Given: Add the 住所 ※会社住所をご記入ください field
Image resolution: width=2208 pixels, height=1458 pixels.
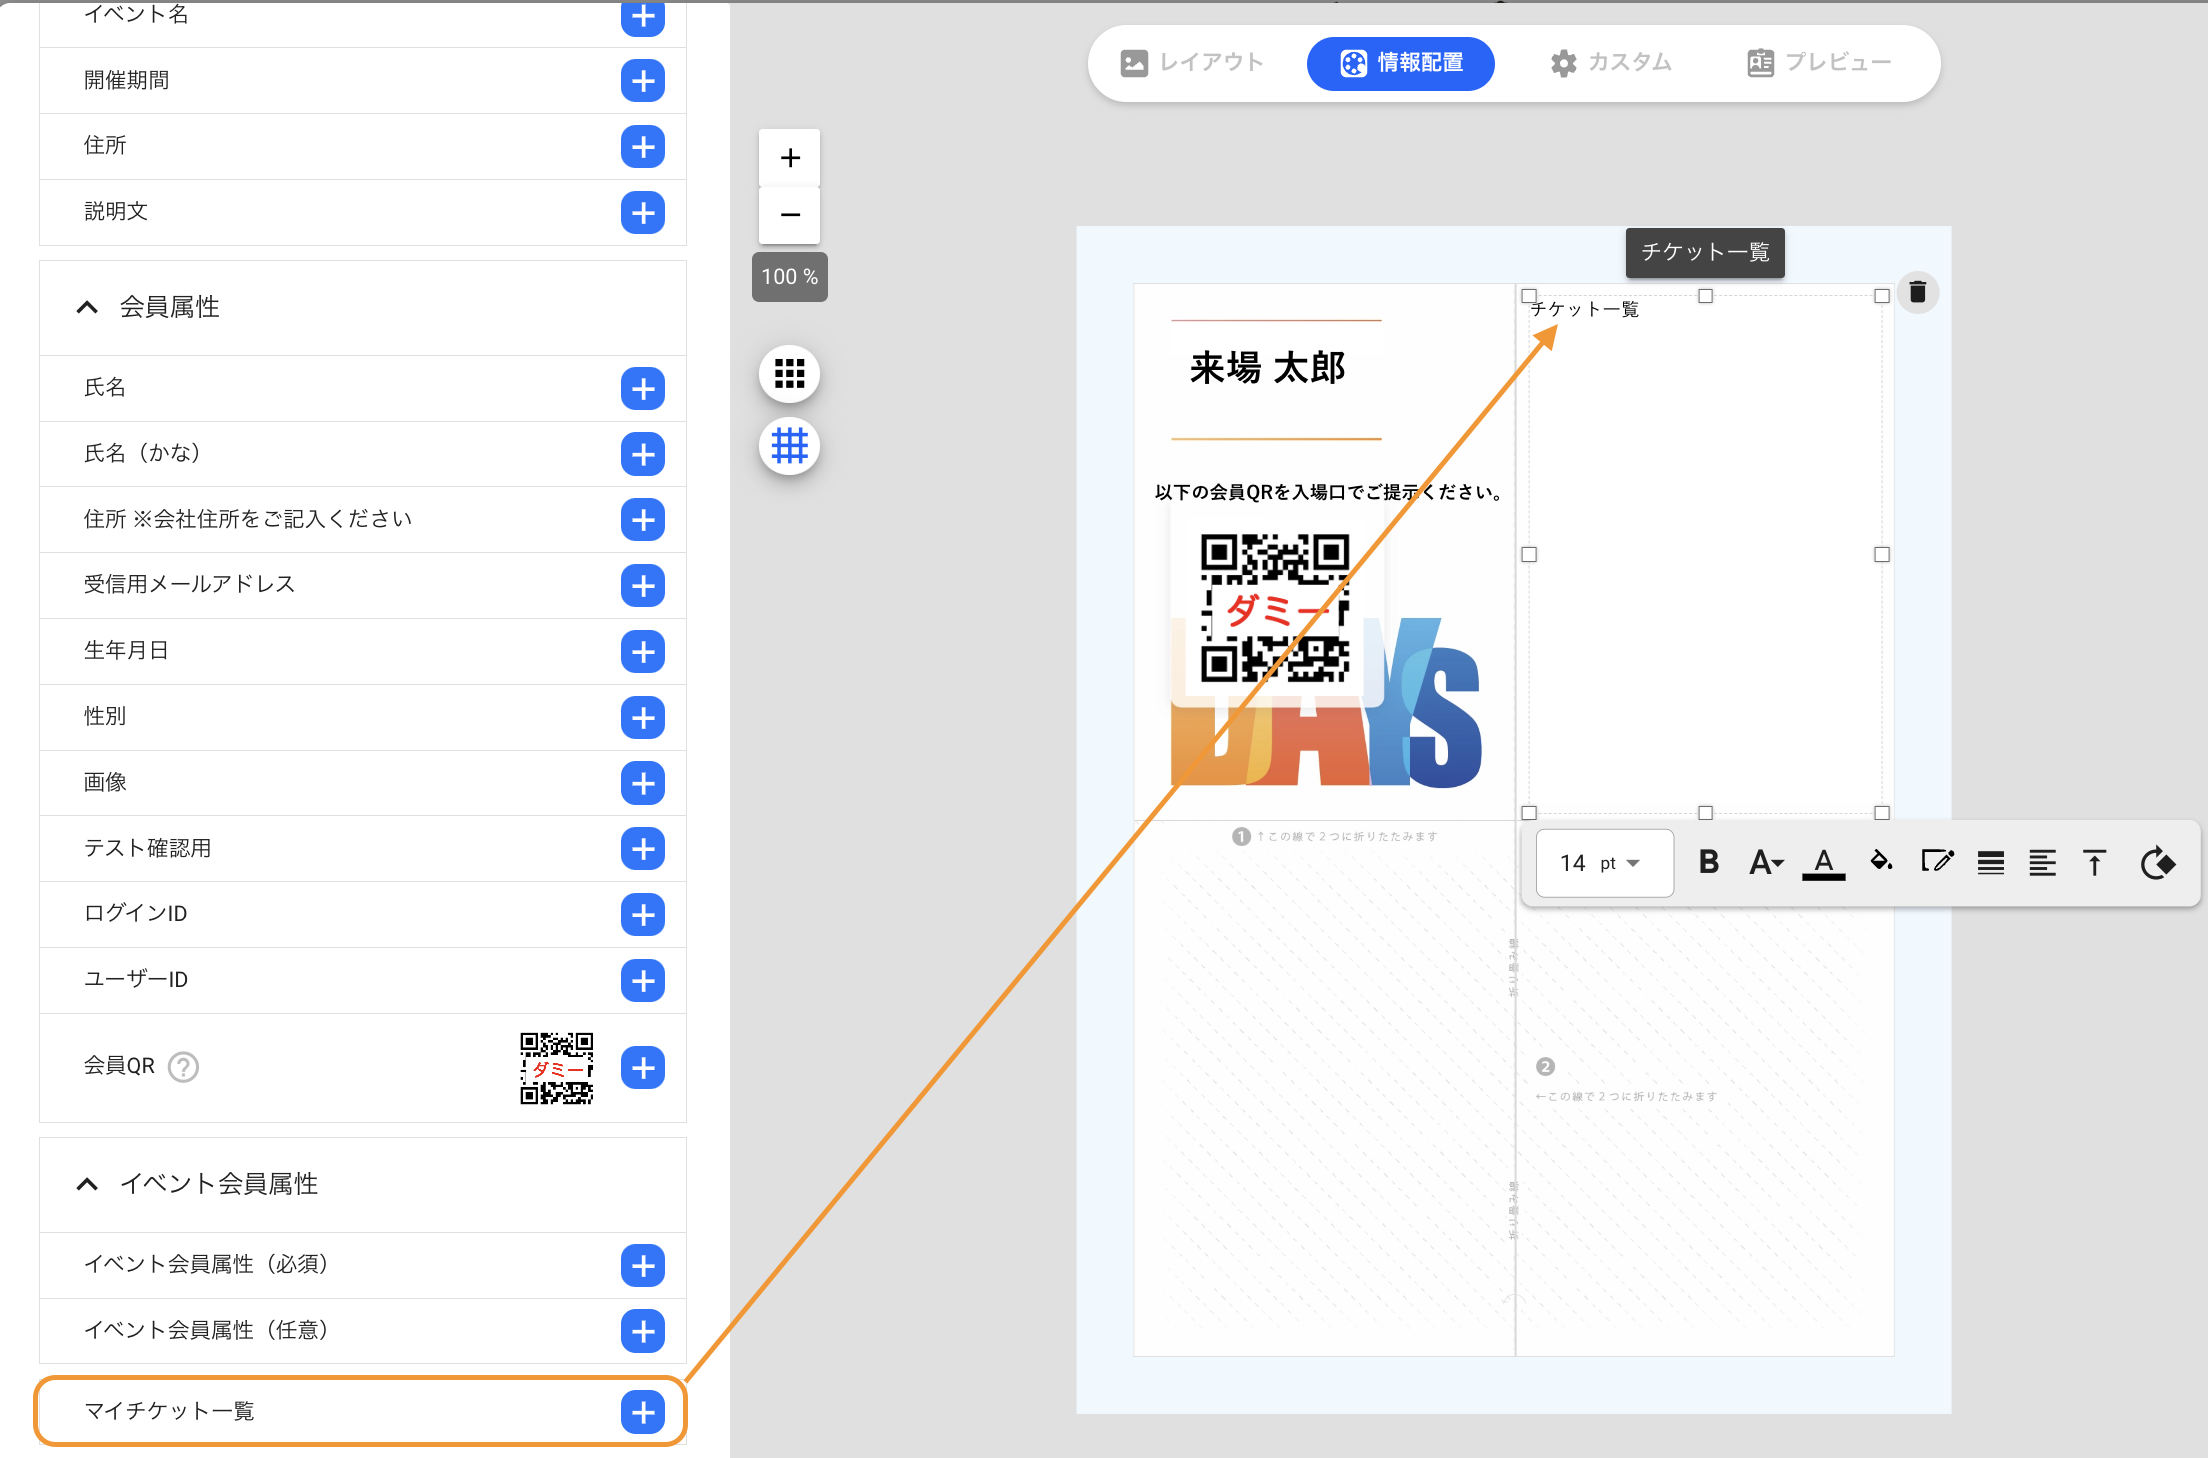Looking at the screenshot, I should [x=642, y=520].
